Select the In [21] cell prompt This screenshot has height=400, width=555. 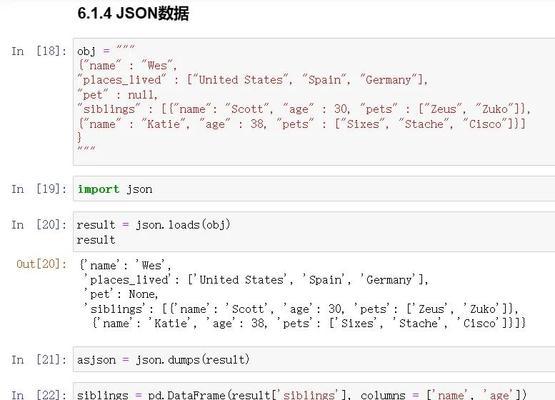point(39,360)
